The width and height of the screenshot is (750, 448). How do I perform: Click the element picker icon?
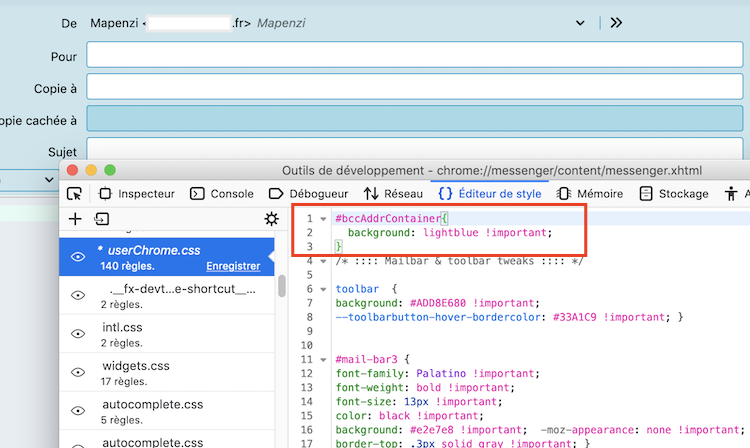[x=74, y=193]
